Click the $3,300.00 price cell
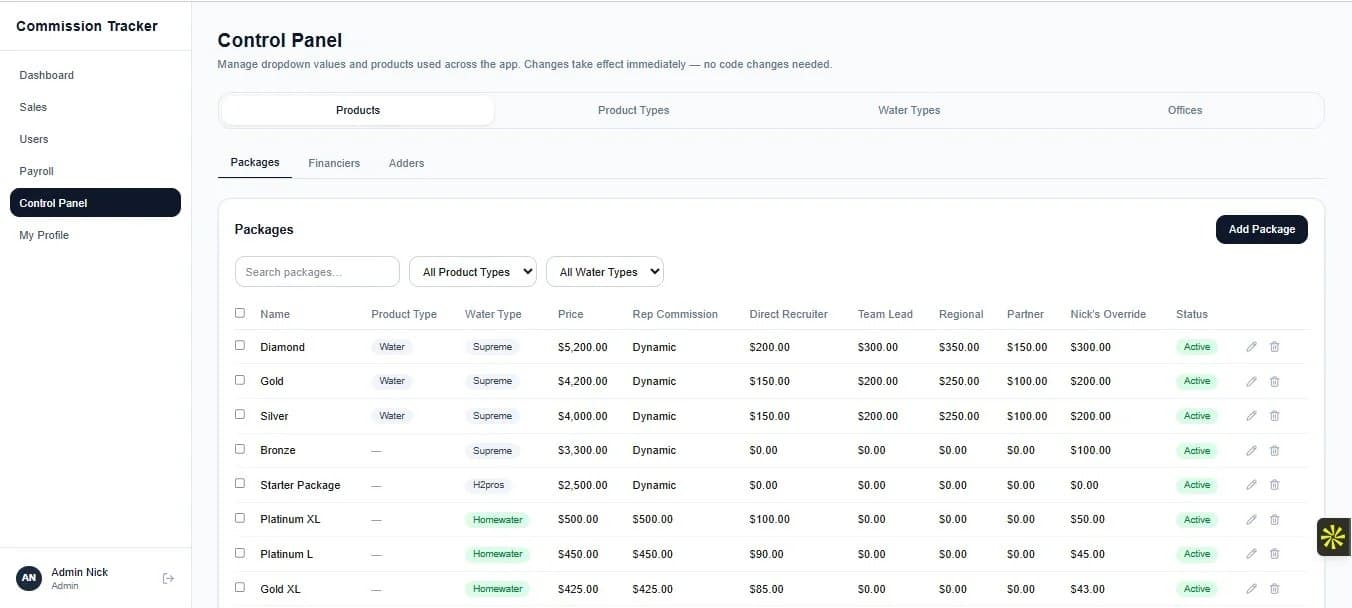 coord(583,450)
